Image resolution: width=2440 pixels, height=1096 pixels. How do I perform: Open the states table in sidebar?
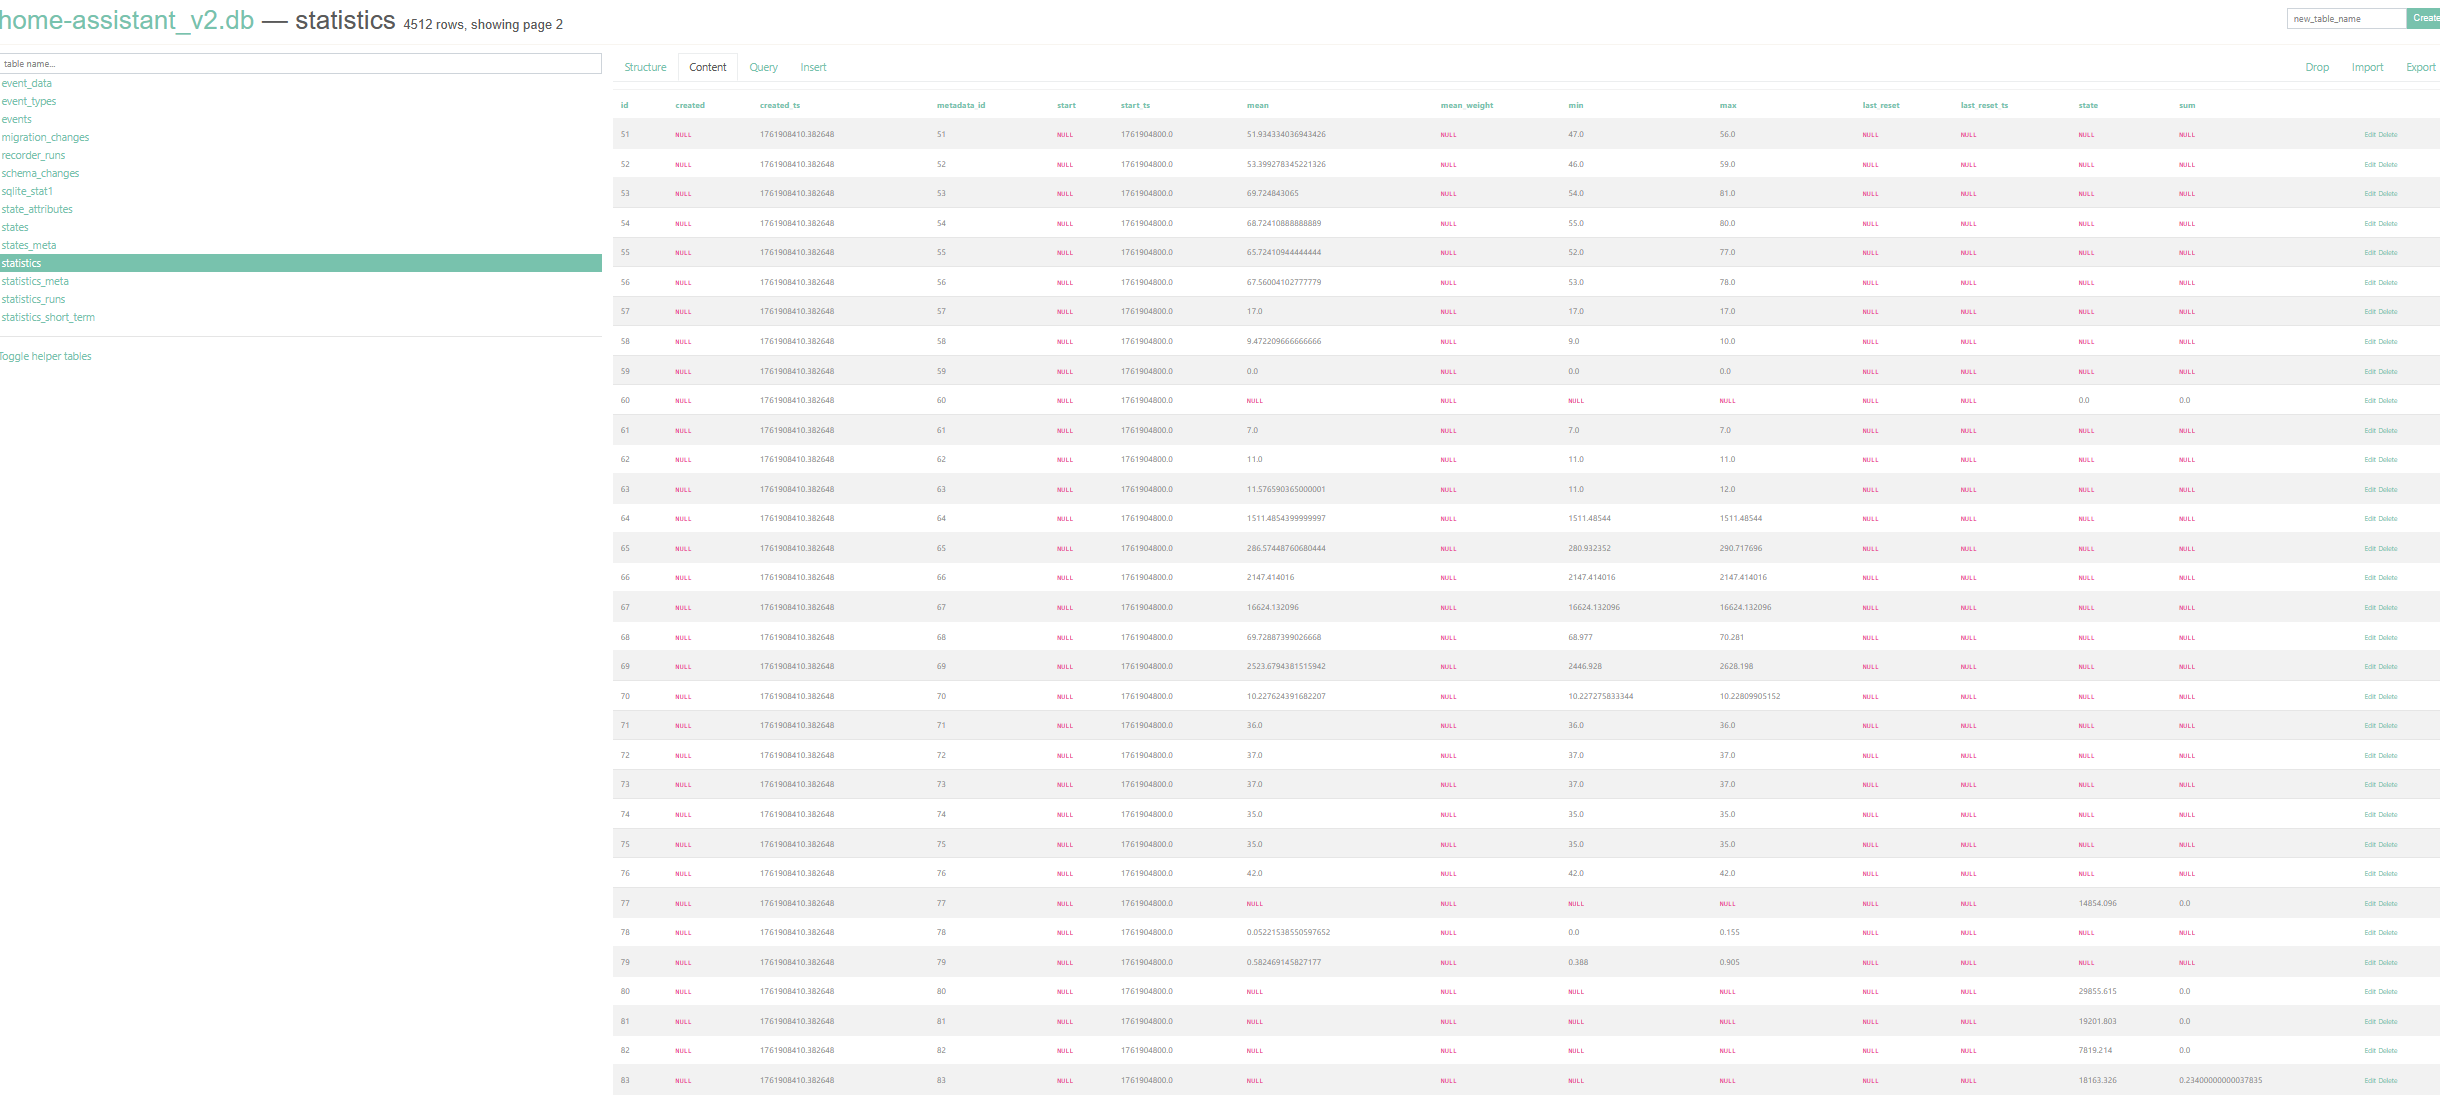15,227
